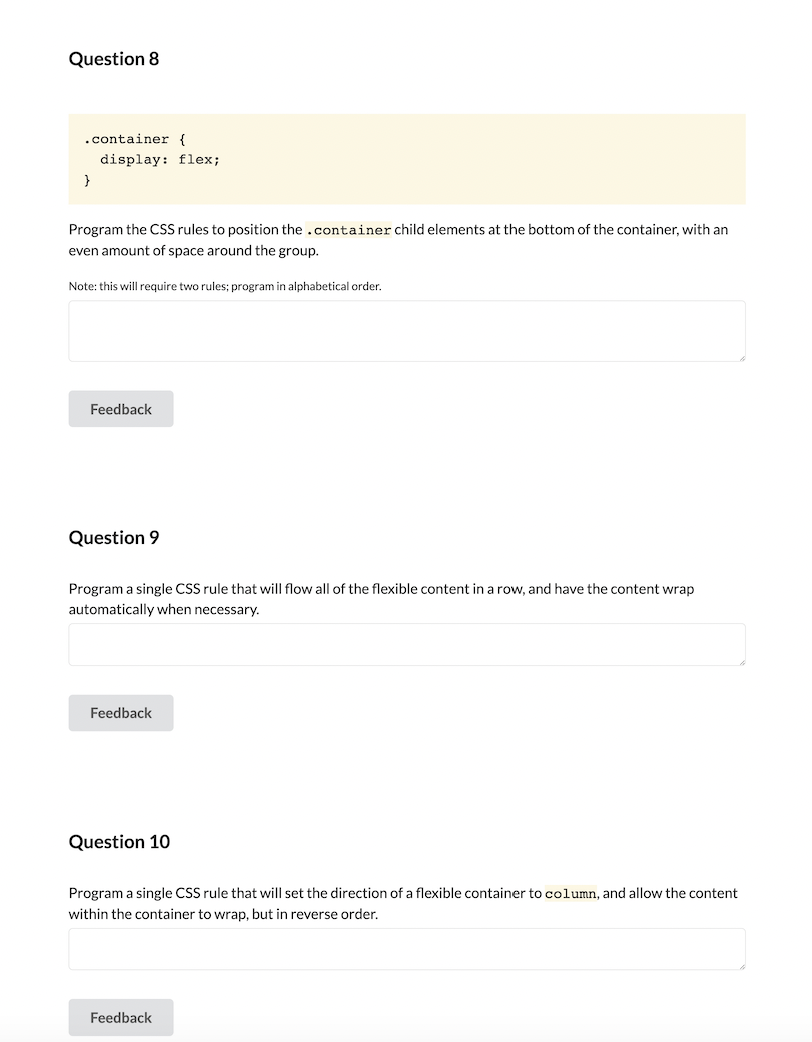
Task: Click the resize handle on Question 10 textarea
Action: 741,965
